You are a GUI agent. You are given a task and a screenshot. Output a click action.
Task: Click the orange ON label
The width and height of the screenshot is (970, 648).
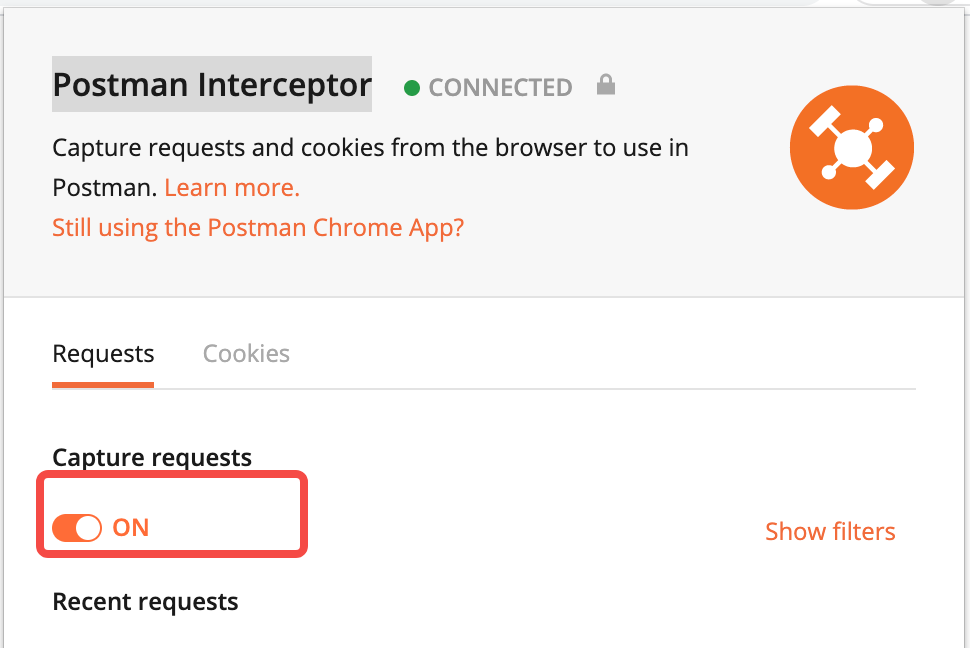coord(131,527)
